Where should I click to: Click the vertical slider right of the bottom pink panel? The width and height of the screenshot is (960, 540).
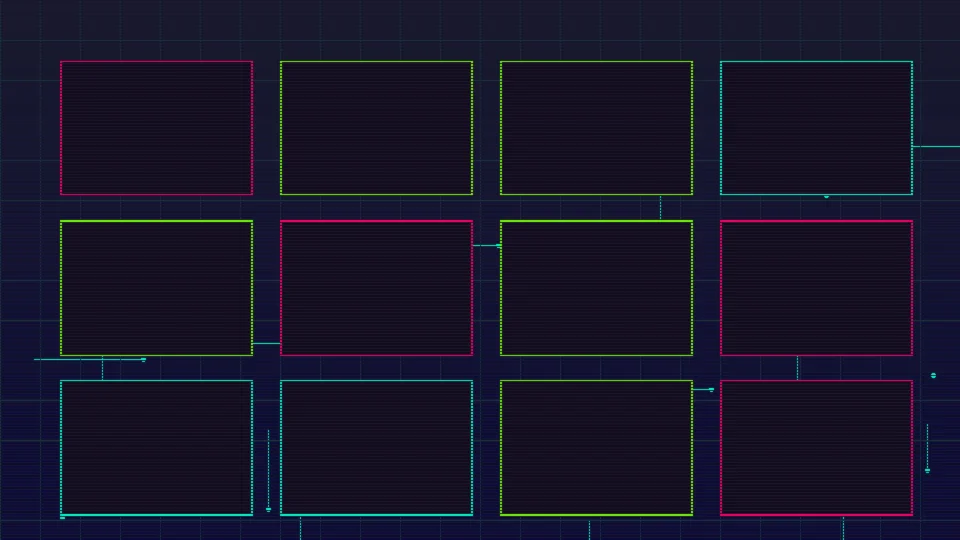(x=927, y=448)
